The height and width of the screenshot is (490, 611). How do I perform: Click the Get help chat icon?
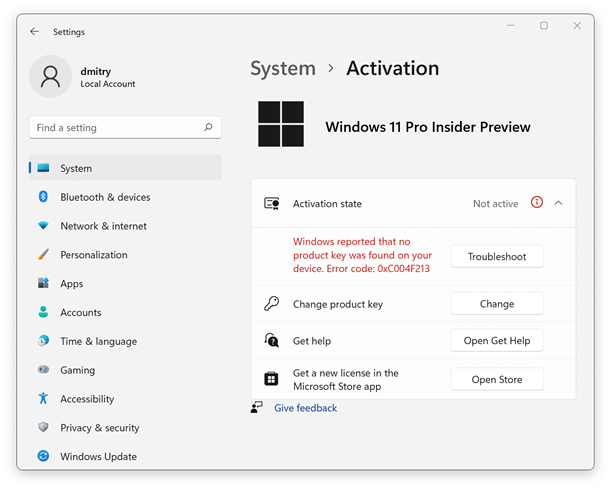[272, 340]
